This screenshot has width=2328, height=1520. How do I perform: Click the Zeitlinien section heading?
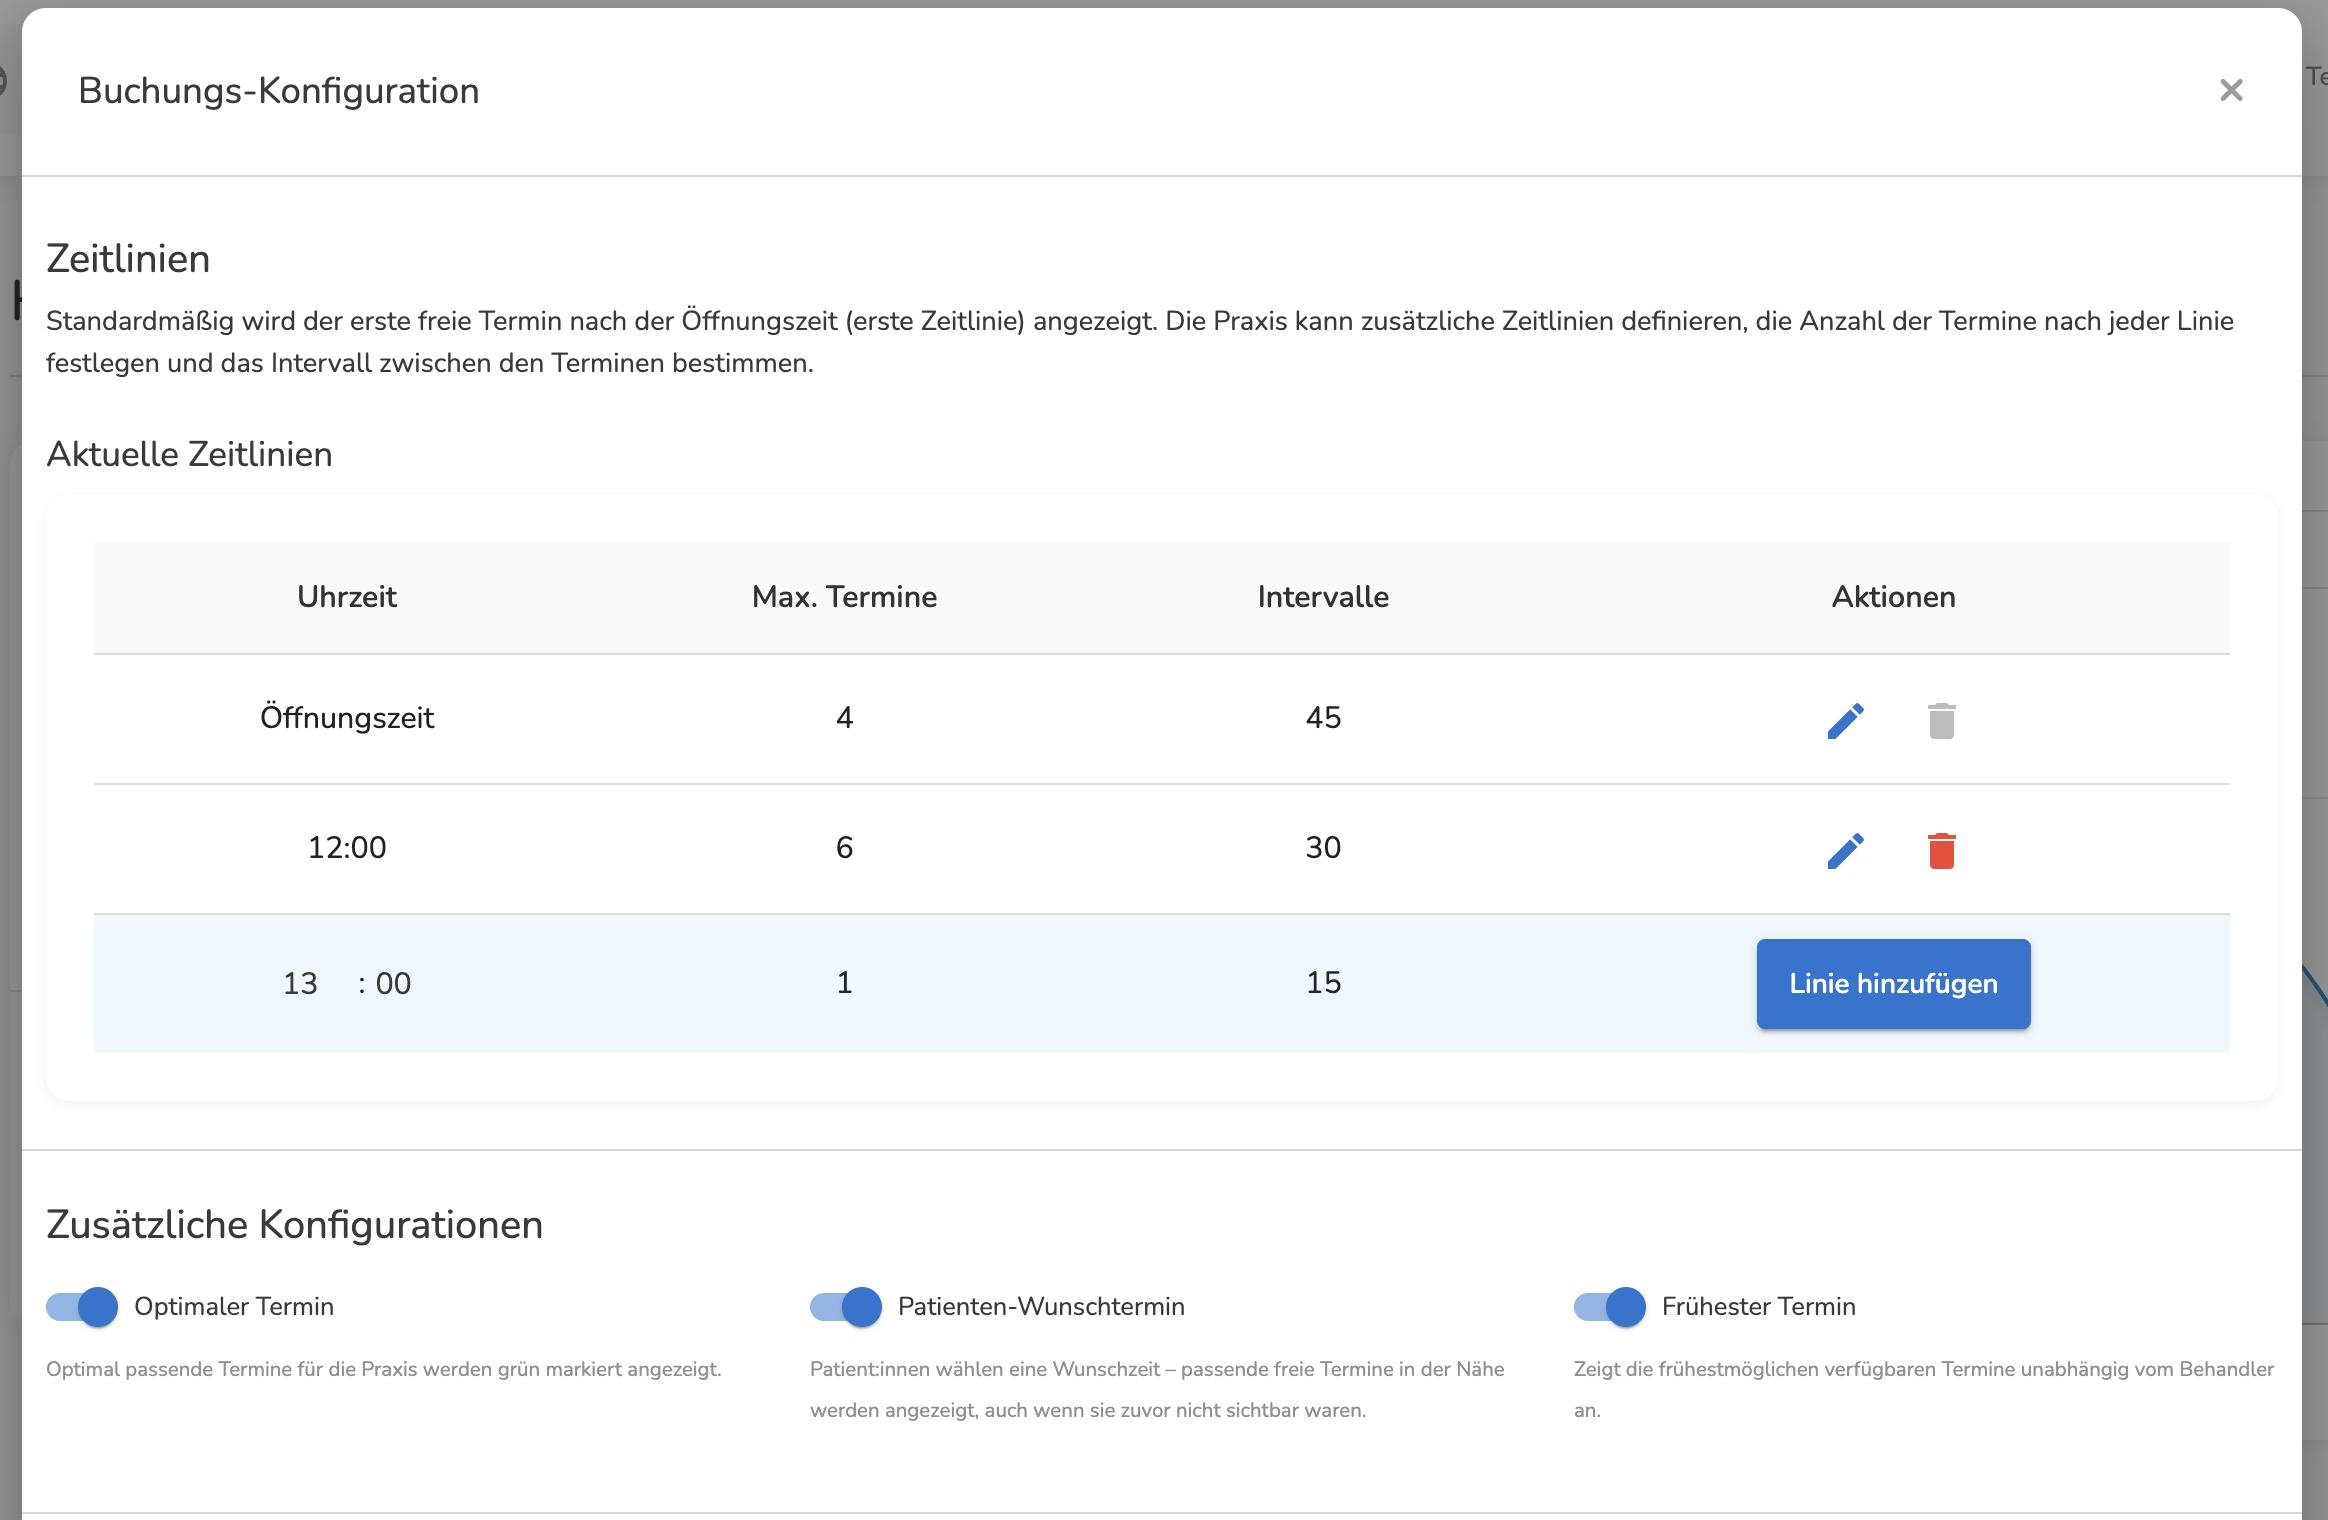click(x=128, y=259)
